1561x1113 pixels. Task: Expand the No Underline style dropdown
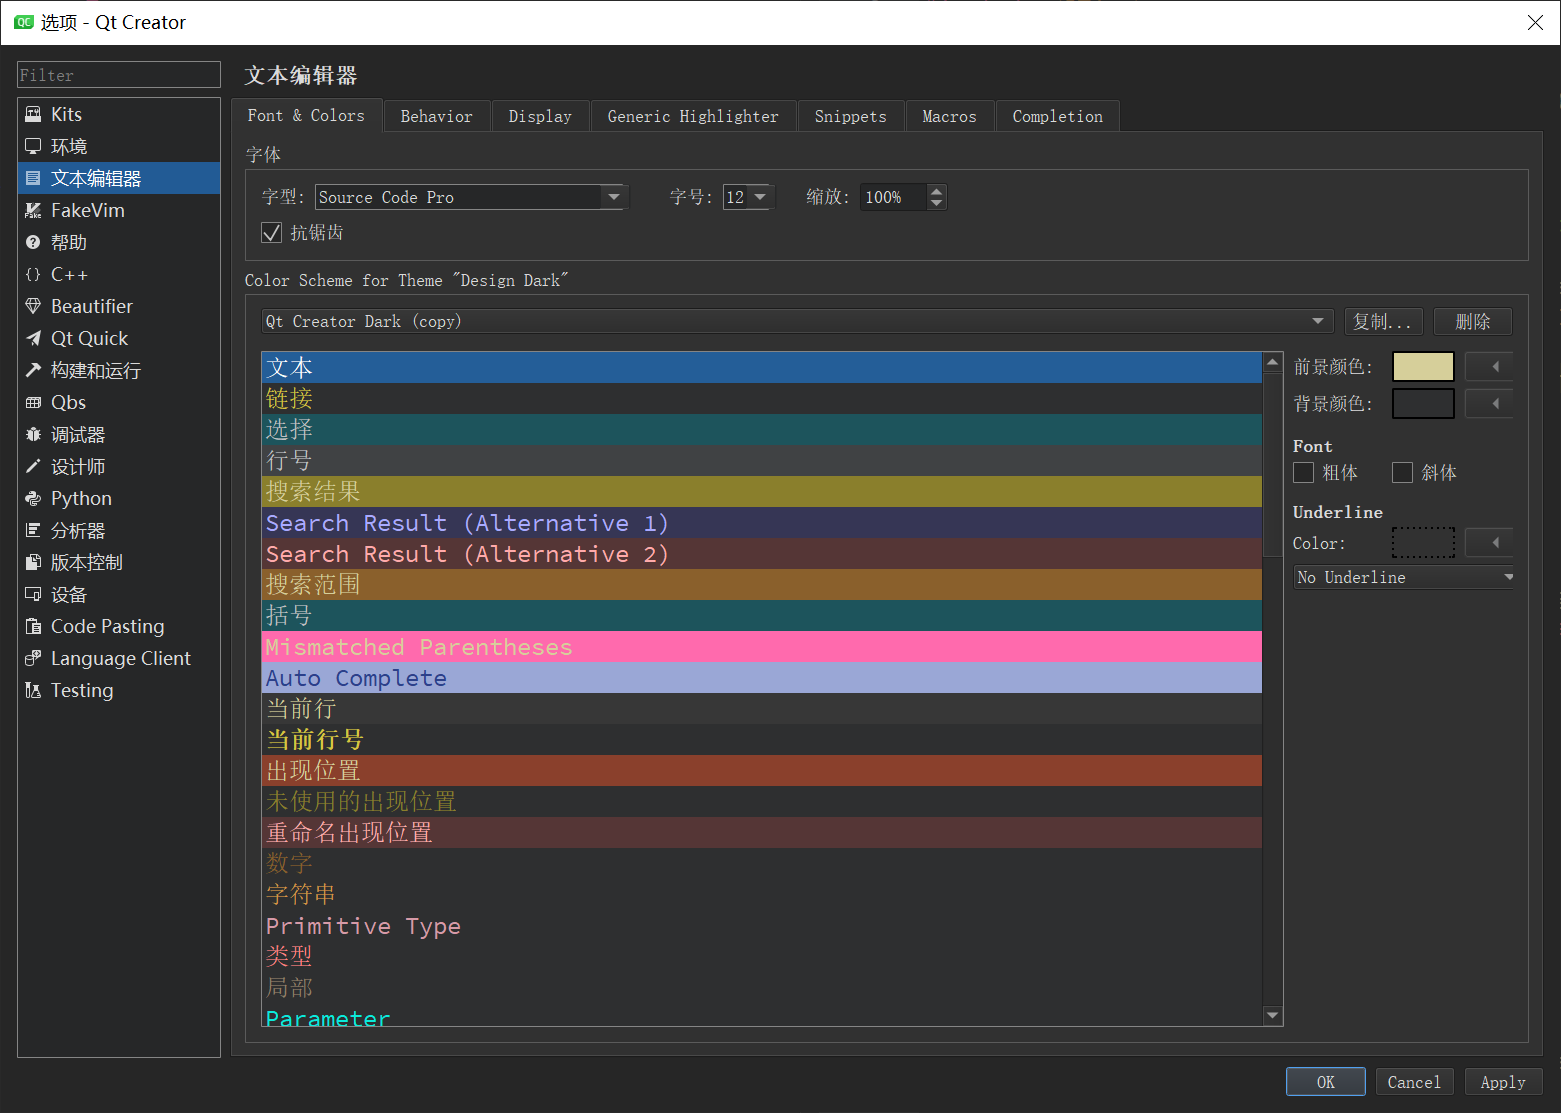click(x=1403, y=577)
